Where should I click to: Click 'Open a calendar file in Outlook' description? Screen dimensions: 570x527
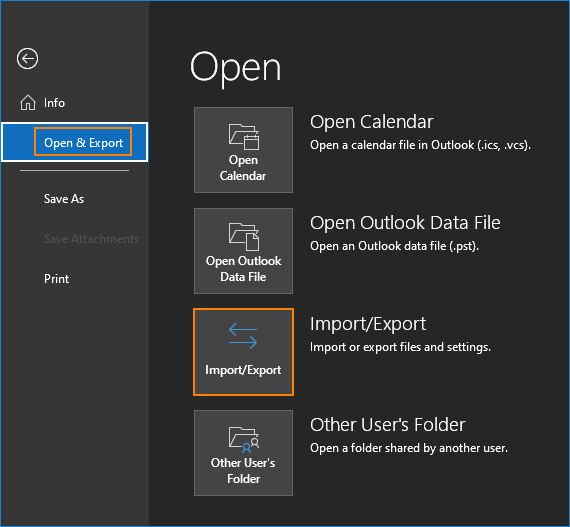pyautogui.click(x=420, y=145)
